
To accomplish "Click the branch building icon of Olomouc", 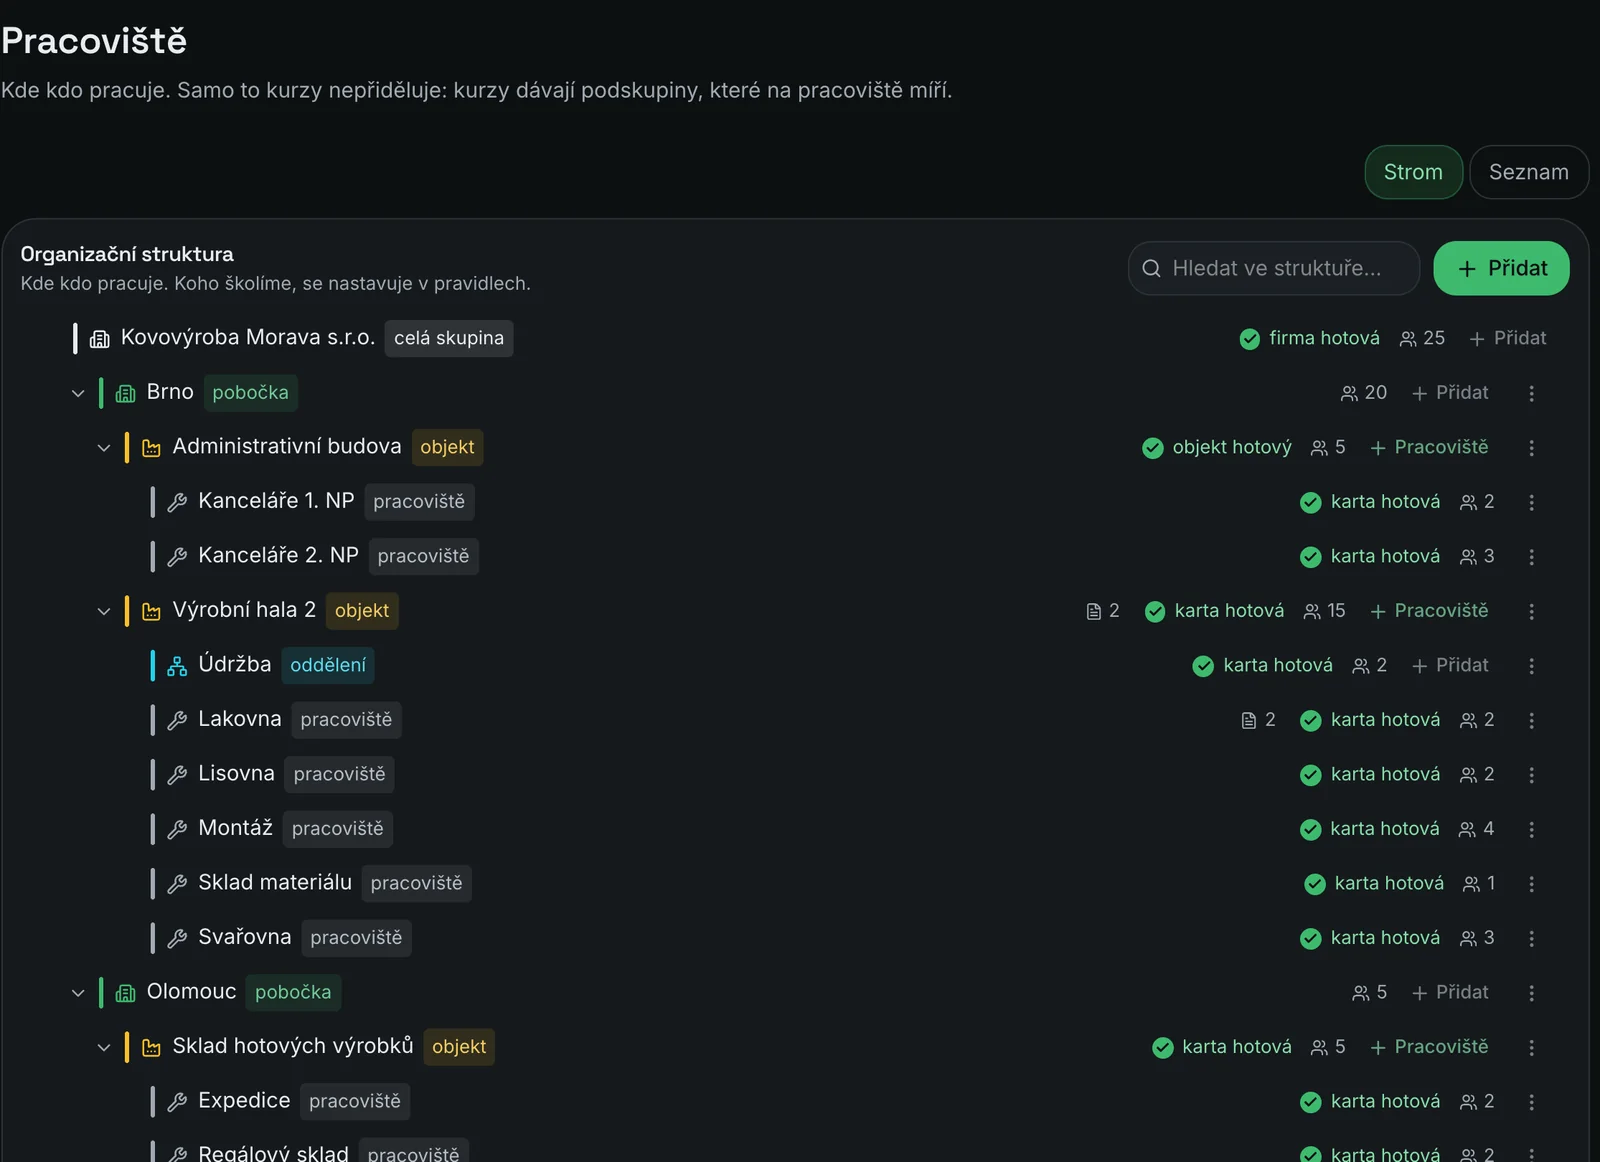I will [125, 993].
